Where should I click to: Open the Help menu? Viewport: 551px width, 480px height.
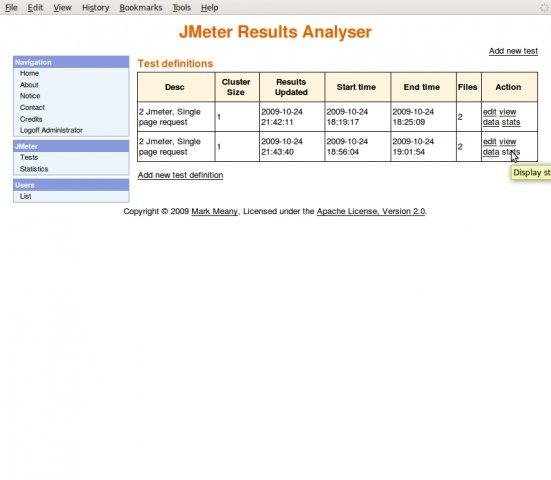tap(209, 7)
